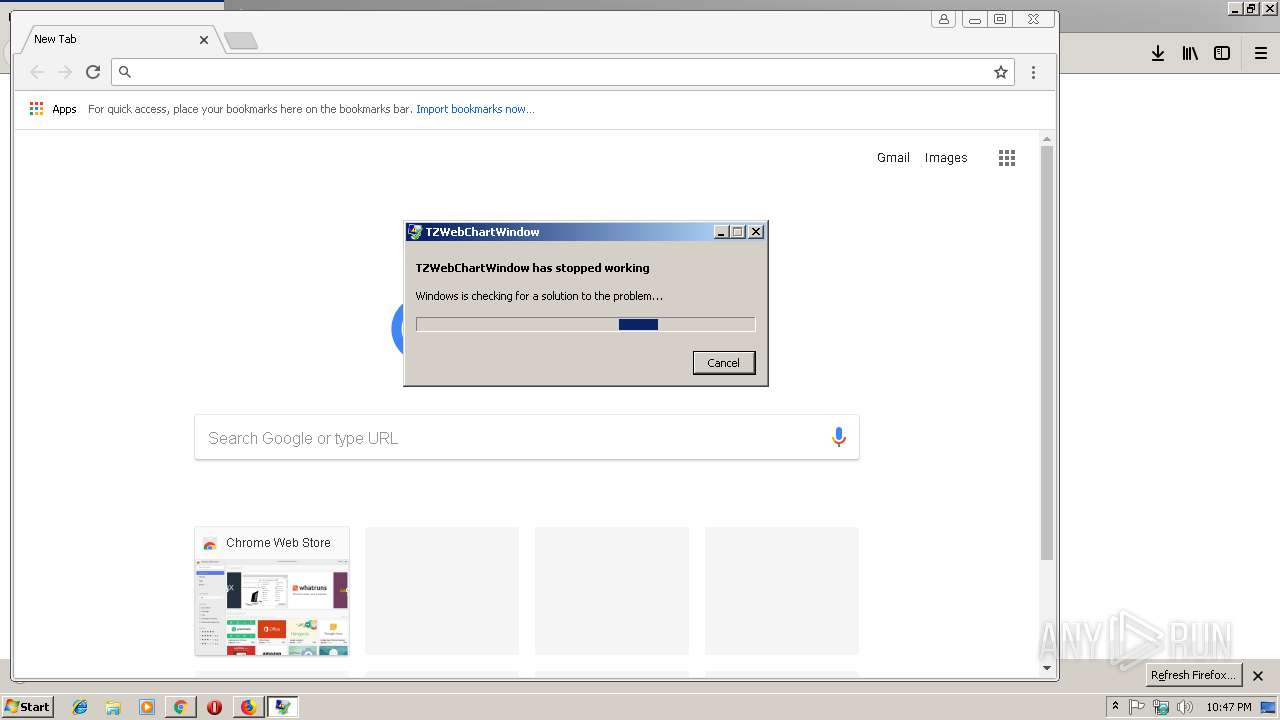
Task: Open Firefox downloads arrow icon
Action: tap(1158, 54)
